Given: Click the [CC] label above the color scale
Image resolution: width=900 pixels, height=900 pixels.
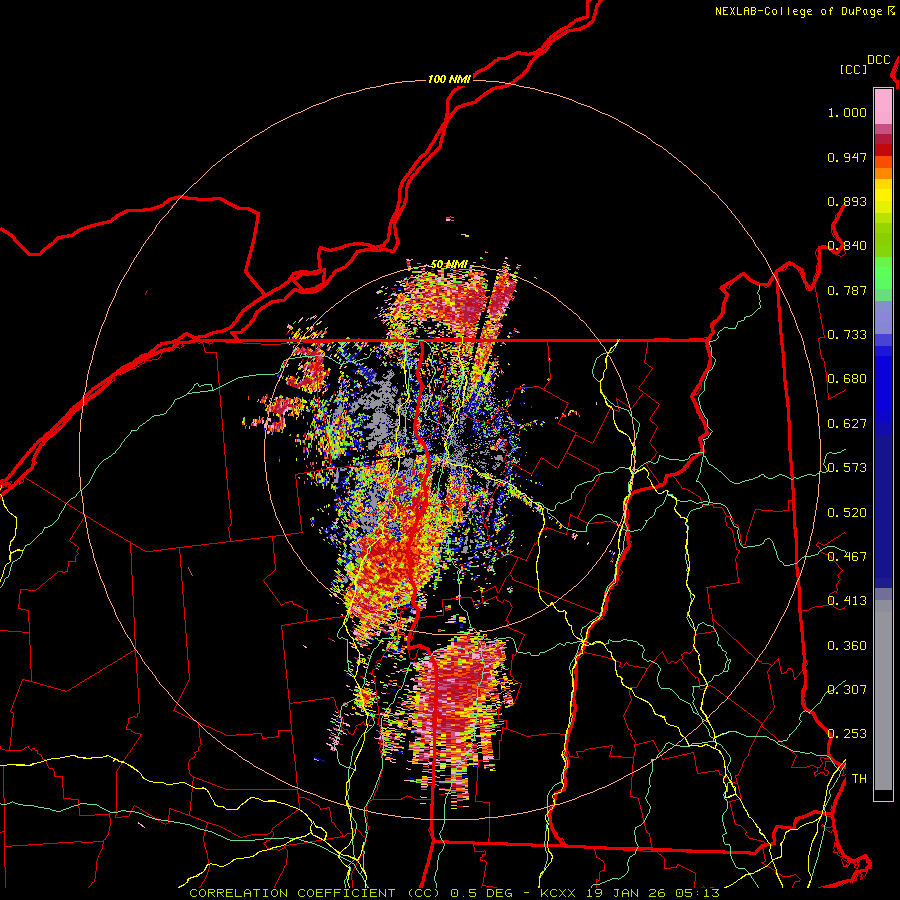Looking at the screenshot, I should pyautogui.click(x=853, y=69).
